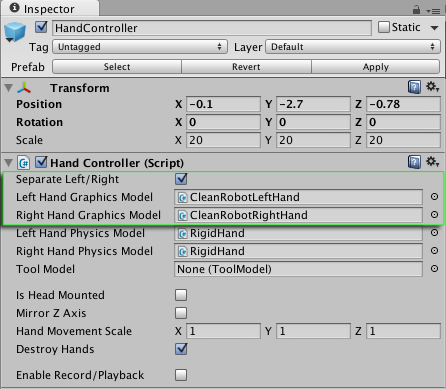This screenshot has width=446, height=389.
Task: Click the blue cube GameObject icon
Action: click(x=15, y=32)
